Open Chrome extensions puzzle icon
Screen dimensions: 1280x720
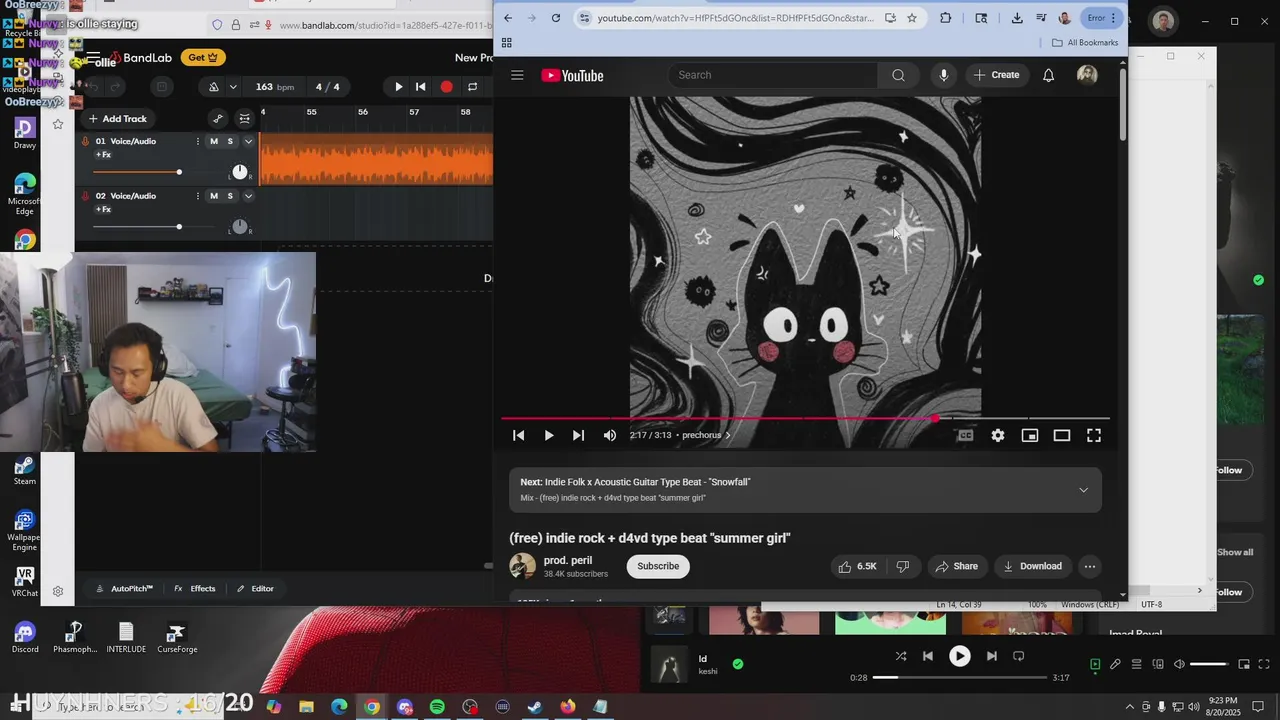946,18
